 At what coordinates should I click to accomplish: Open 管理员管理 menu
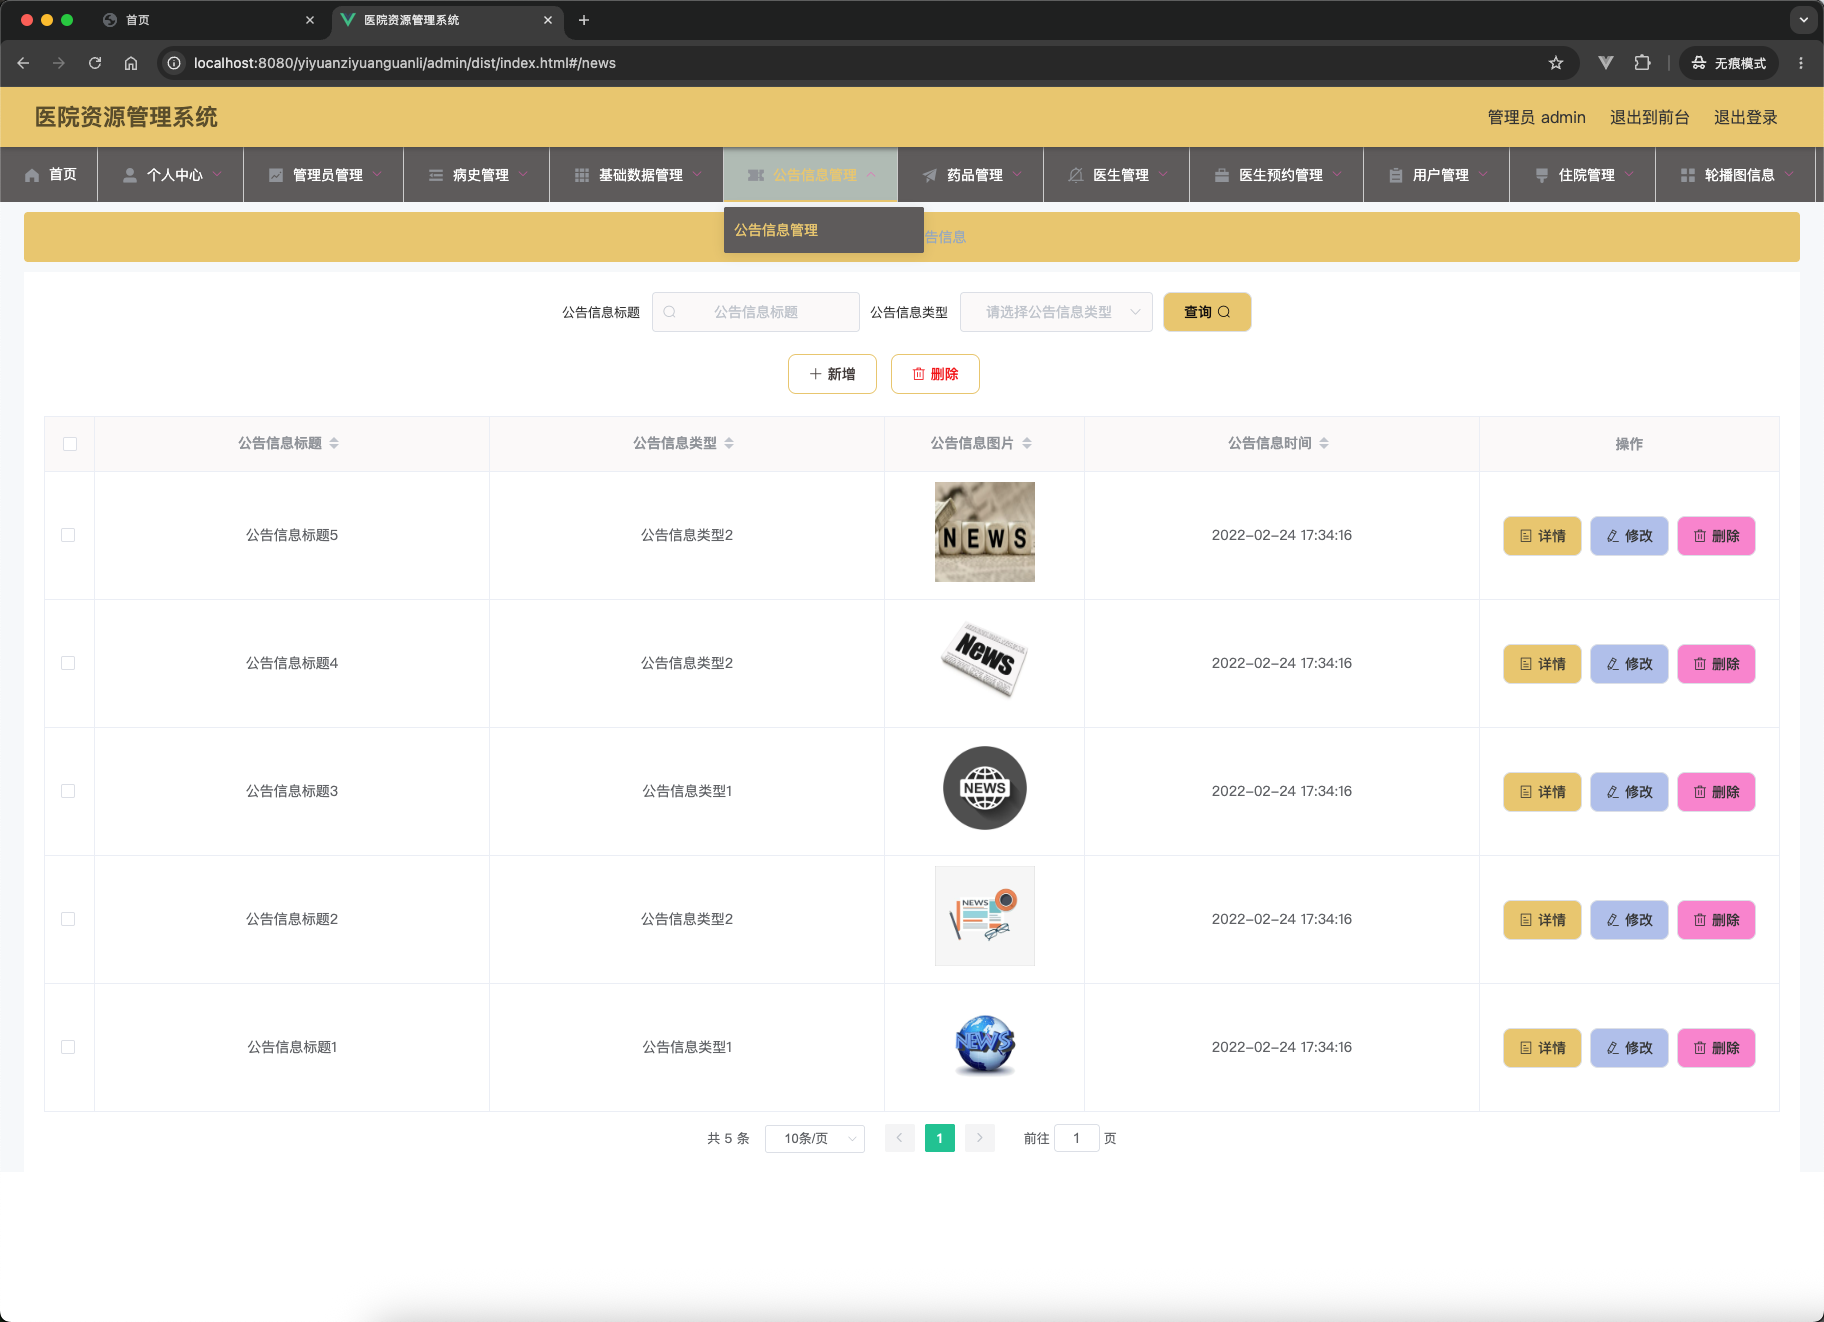point(324,175)
